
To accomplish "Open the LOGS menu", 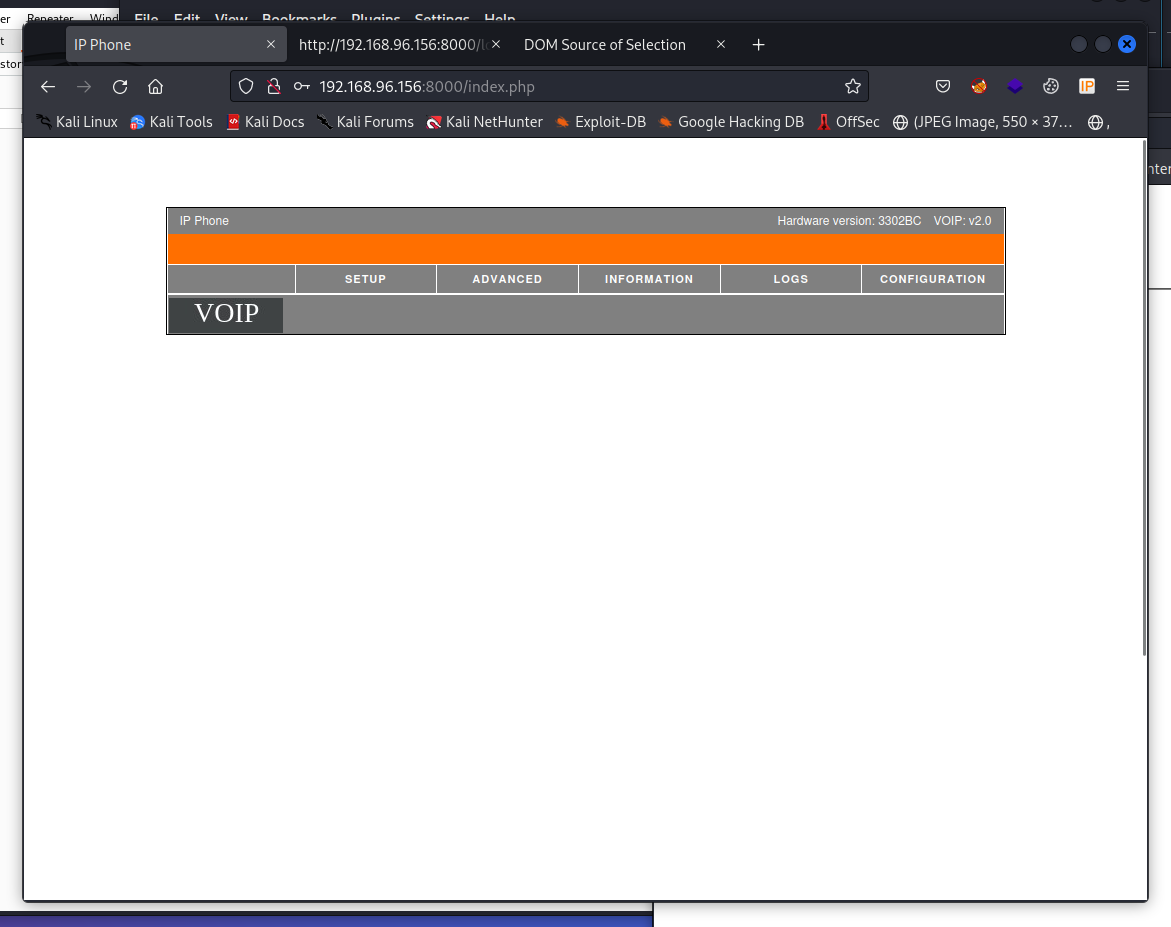I will tap(791, 279).
